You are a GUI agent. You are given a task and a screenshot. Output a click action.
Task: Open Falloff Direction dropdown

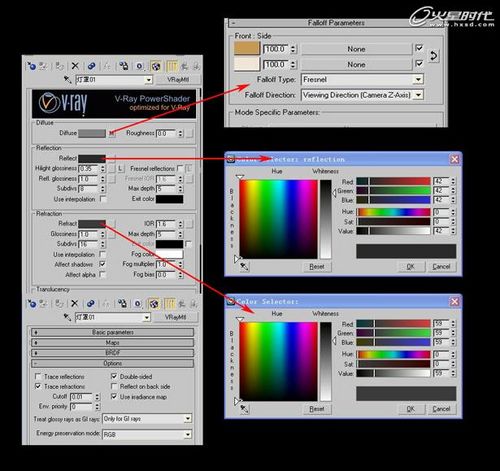(418, 95)
